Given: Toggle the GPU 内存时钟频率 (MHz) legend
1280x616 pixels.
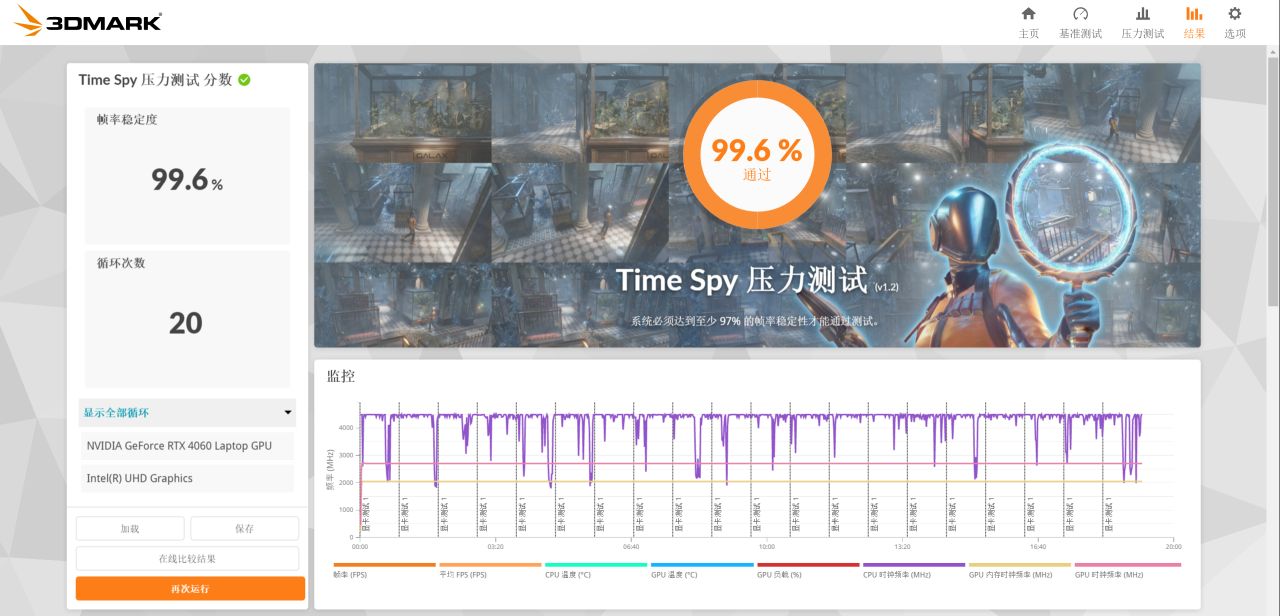Looking at the screenshot, I should [1020, 570].
